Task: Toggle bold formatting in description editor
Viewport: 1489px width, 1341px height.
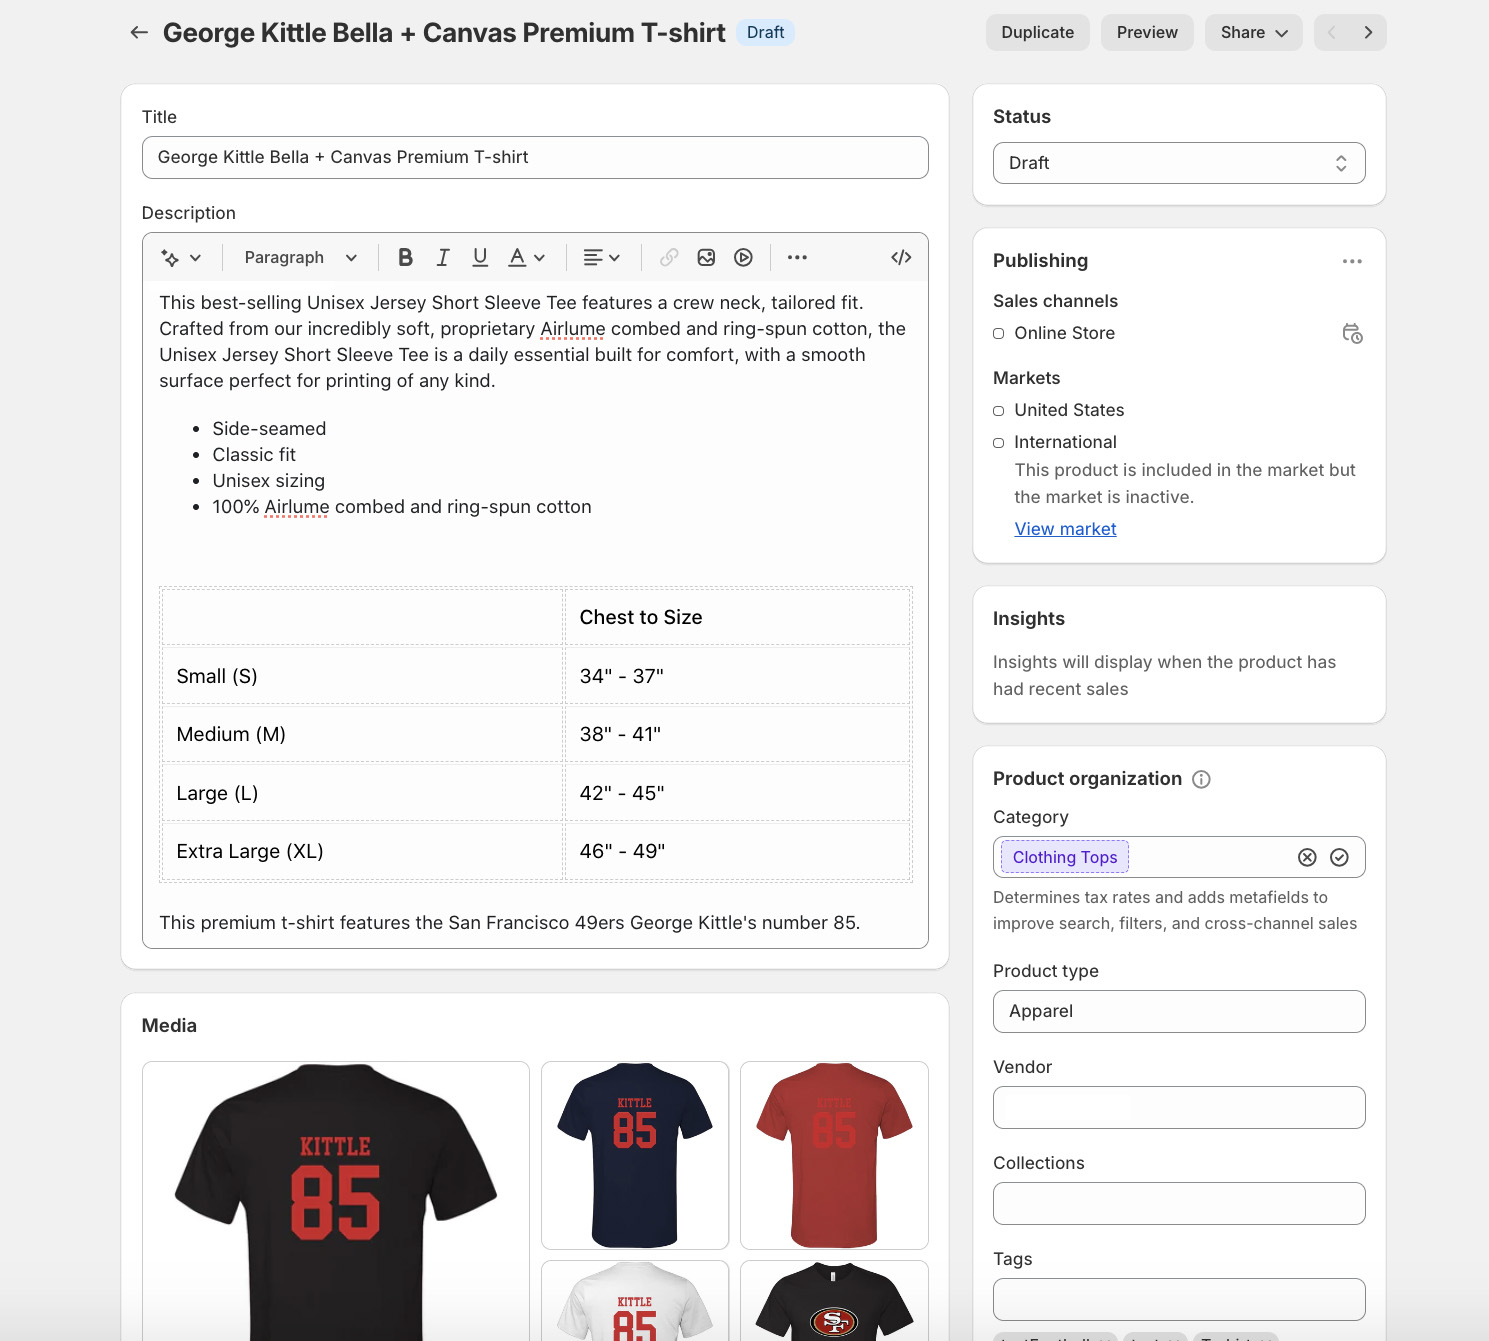Action: tap(405, 258)
